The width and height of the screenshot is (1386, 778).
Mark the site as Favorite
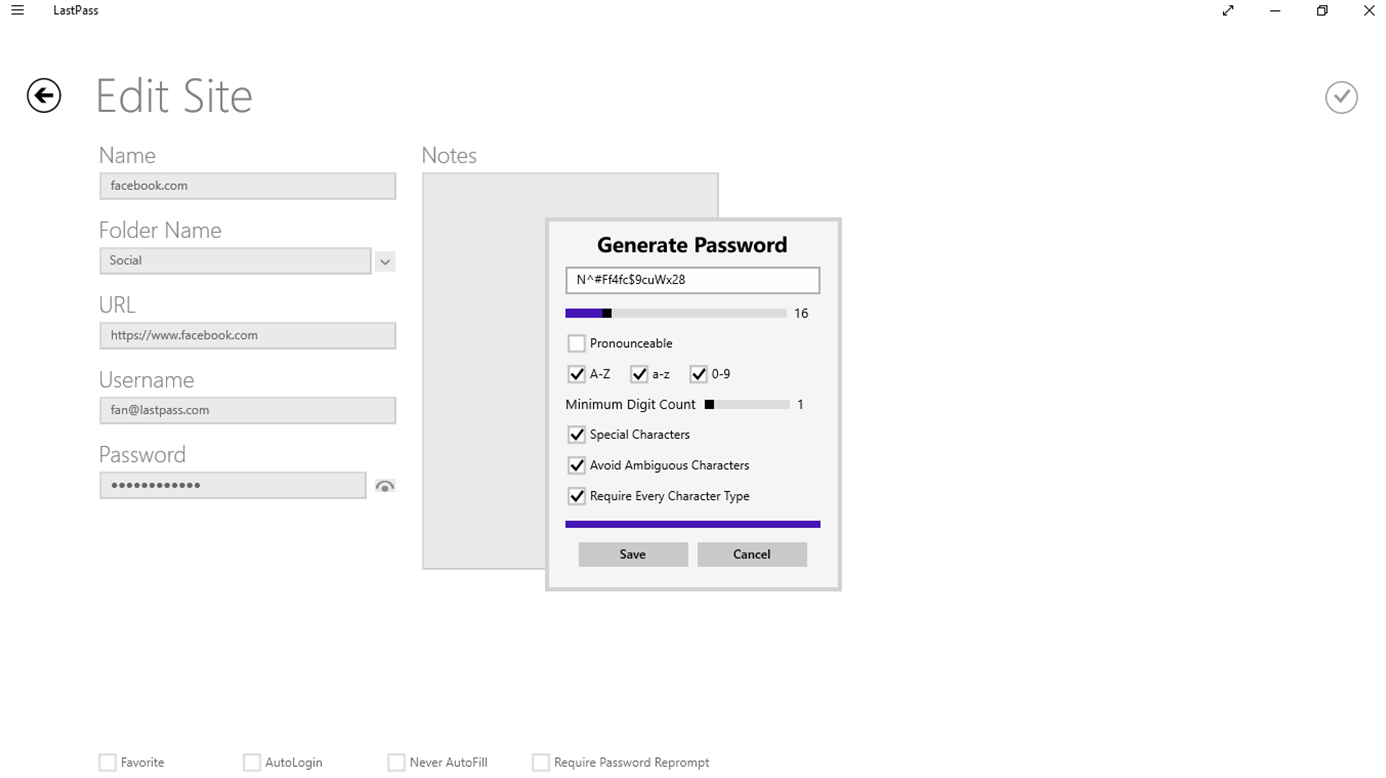tap(108, 763)
